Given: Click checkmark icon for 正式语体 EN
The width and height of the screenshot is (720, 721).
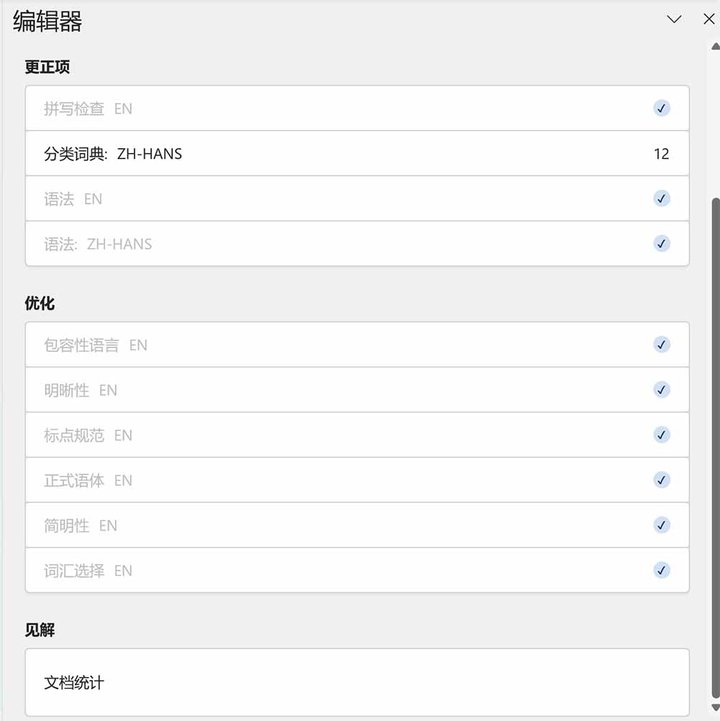Looking at the screenshot, I should (x=661, y=480).
